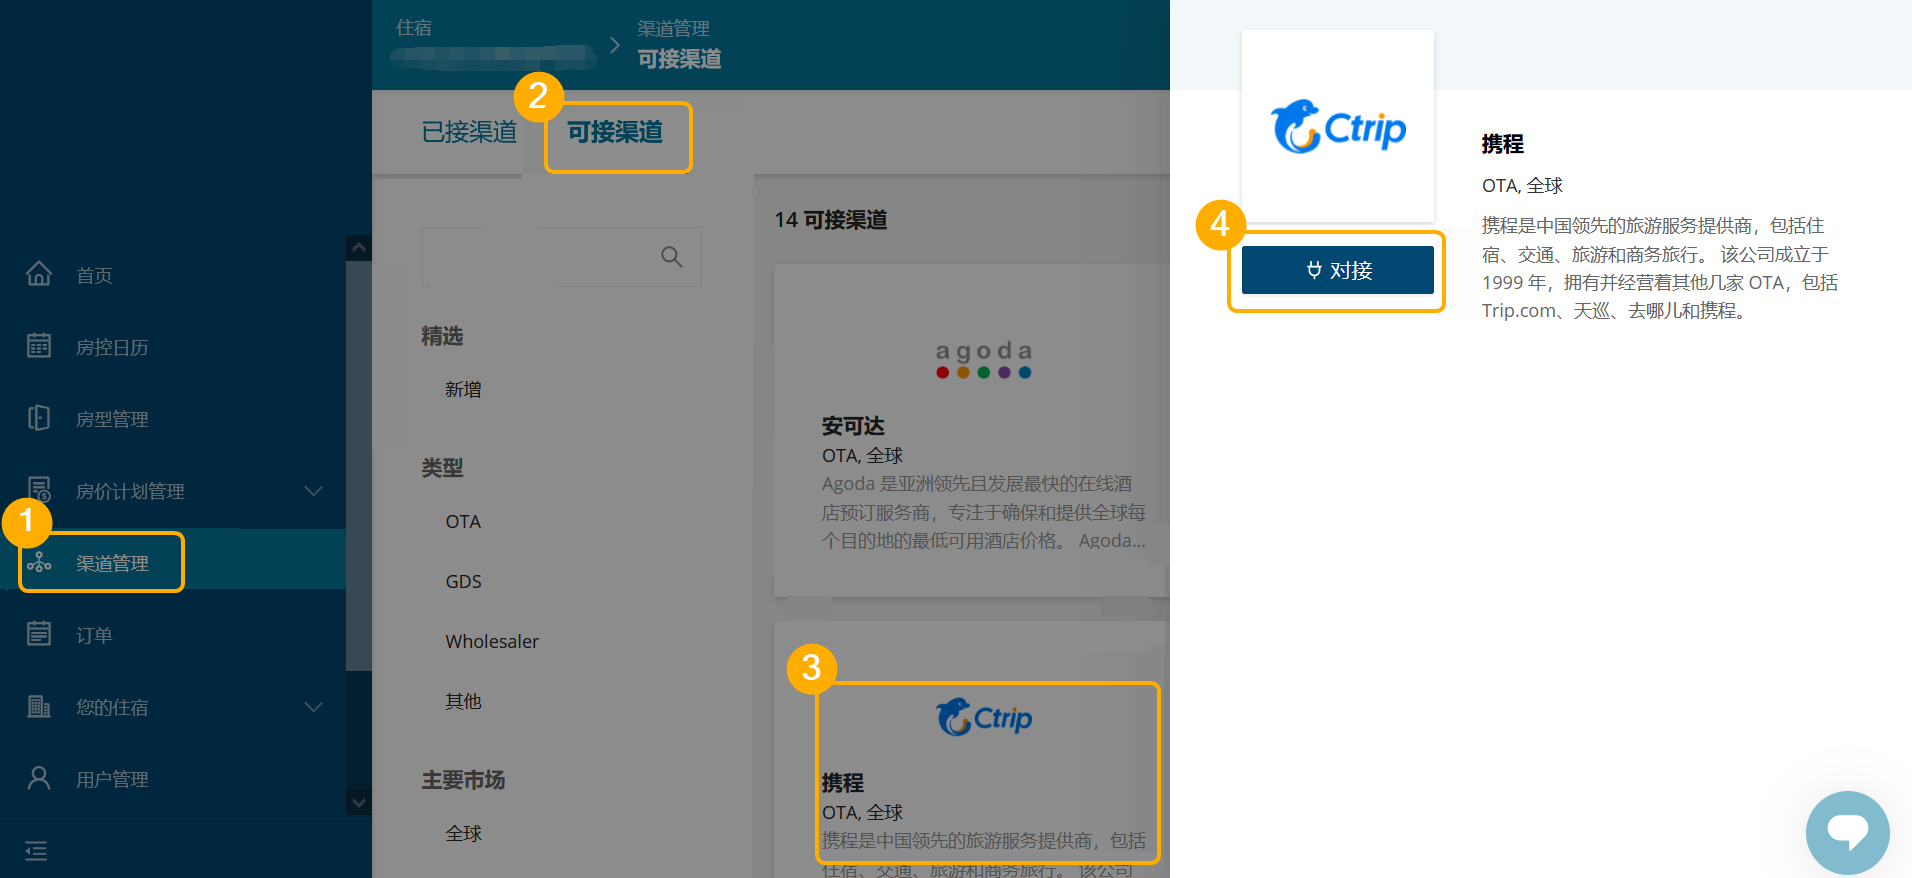The image size is (1912, 878).
Task: Open the 房控日历 calendar icon
Action: click(x=39, y=345)
